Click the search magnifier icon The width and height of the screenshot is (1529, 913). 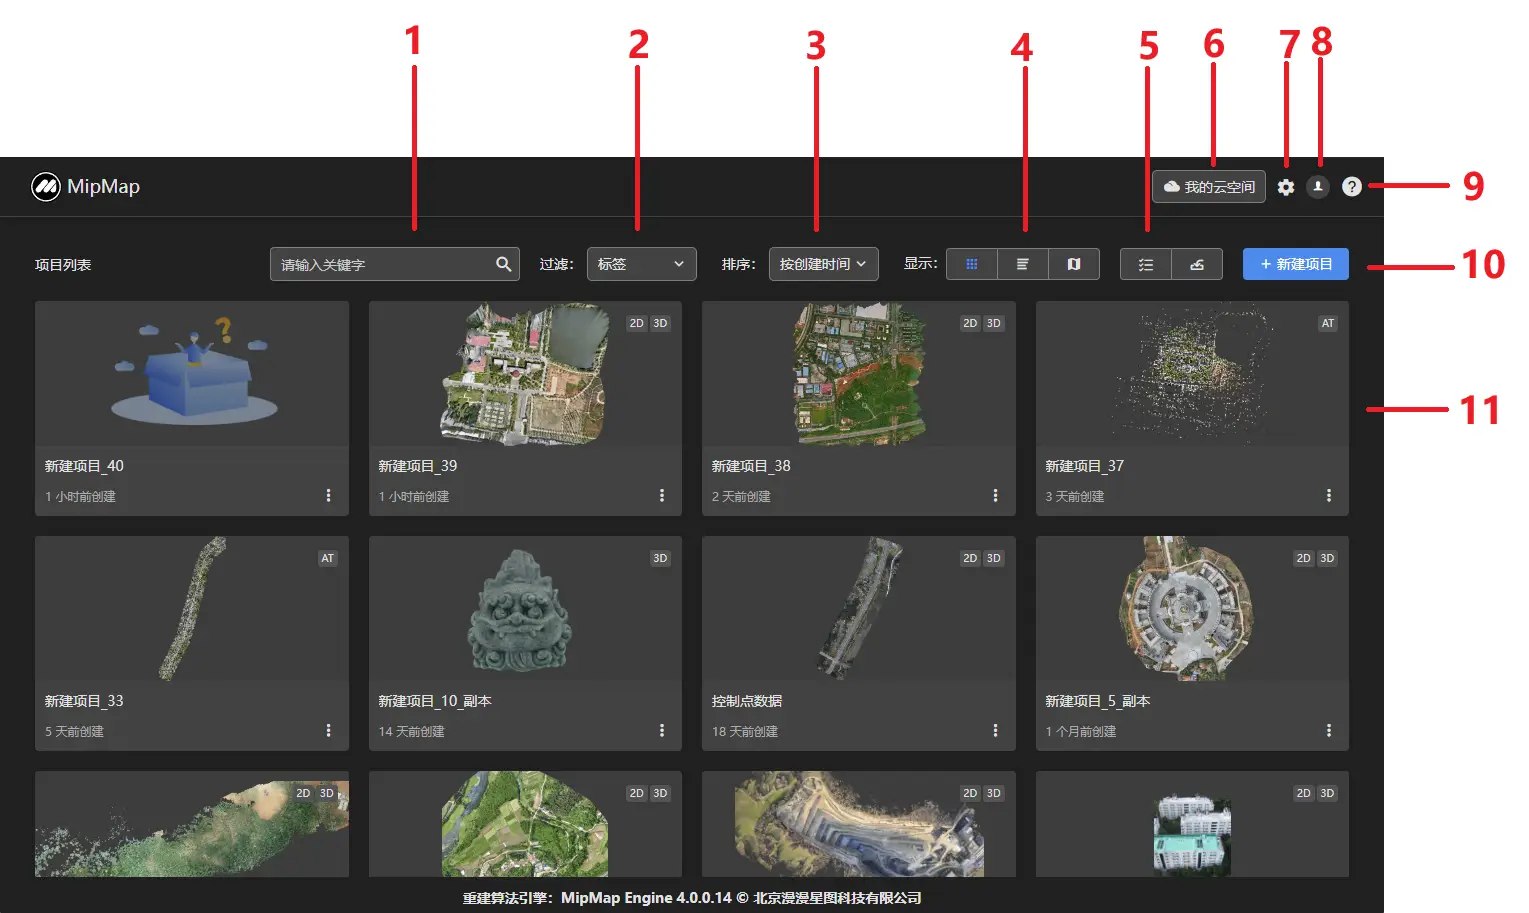point(503,264)
